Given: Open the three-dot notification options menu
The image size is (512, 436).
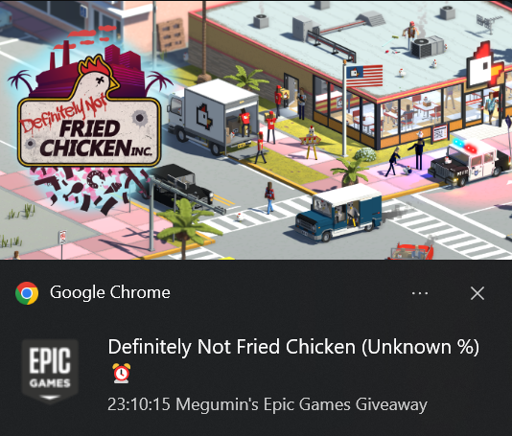Looking at the screenshot, I should (x=420, y=293).
